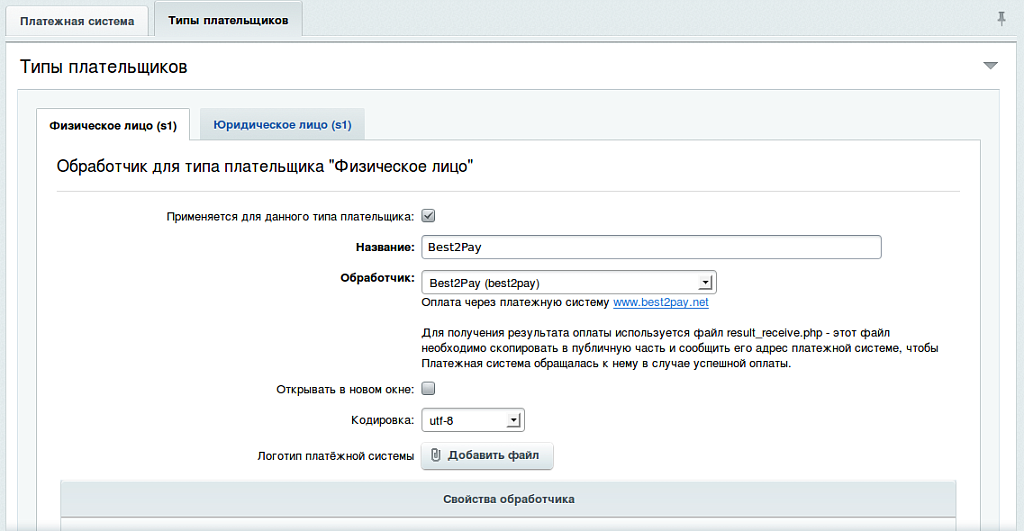The image size is (1024, 531).
Task: Click the Название field containing Best2Pay
Action: pyautogui.click(x=651, y=247)
